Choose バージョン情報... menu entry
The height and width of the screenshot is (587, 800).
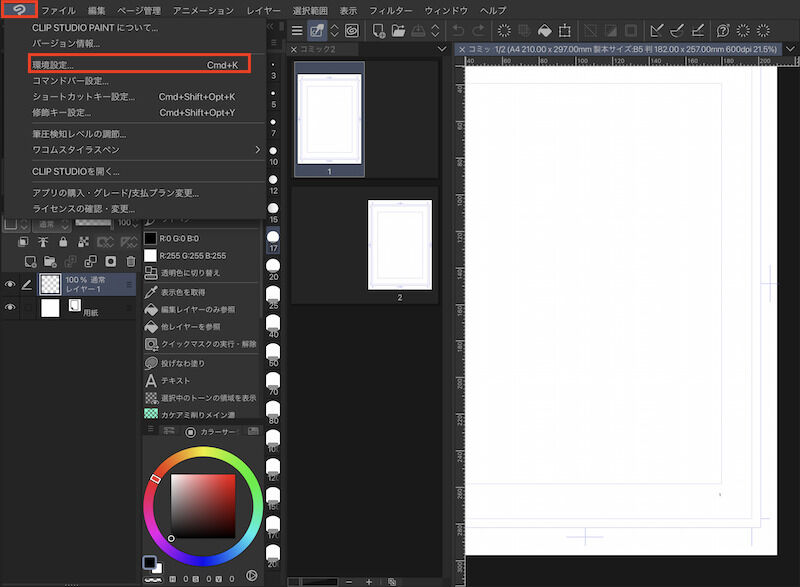[66, 43]
